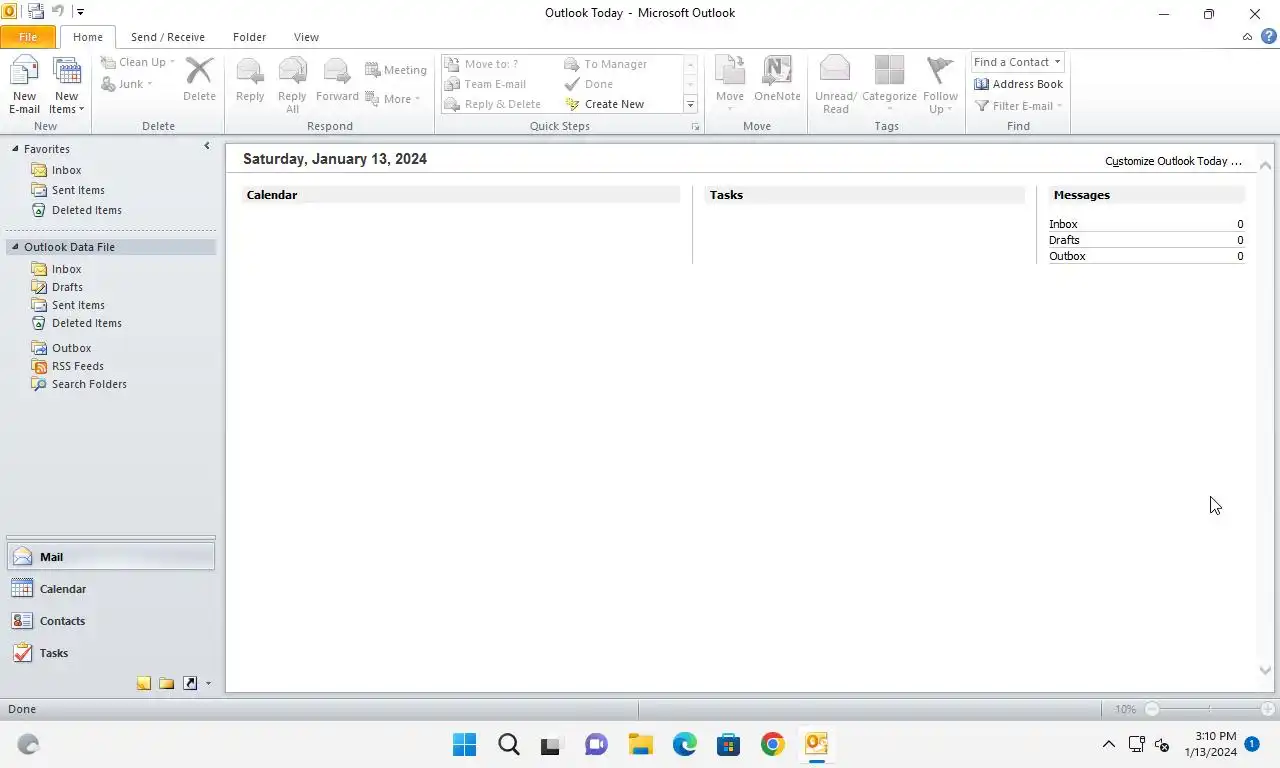This screenshot has height=768, width=1280.
Task: Click zoom out minus button
Action: pyautogui.click(x=1152, y=709)
